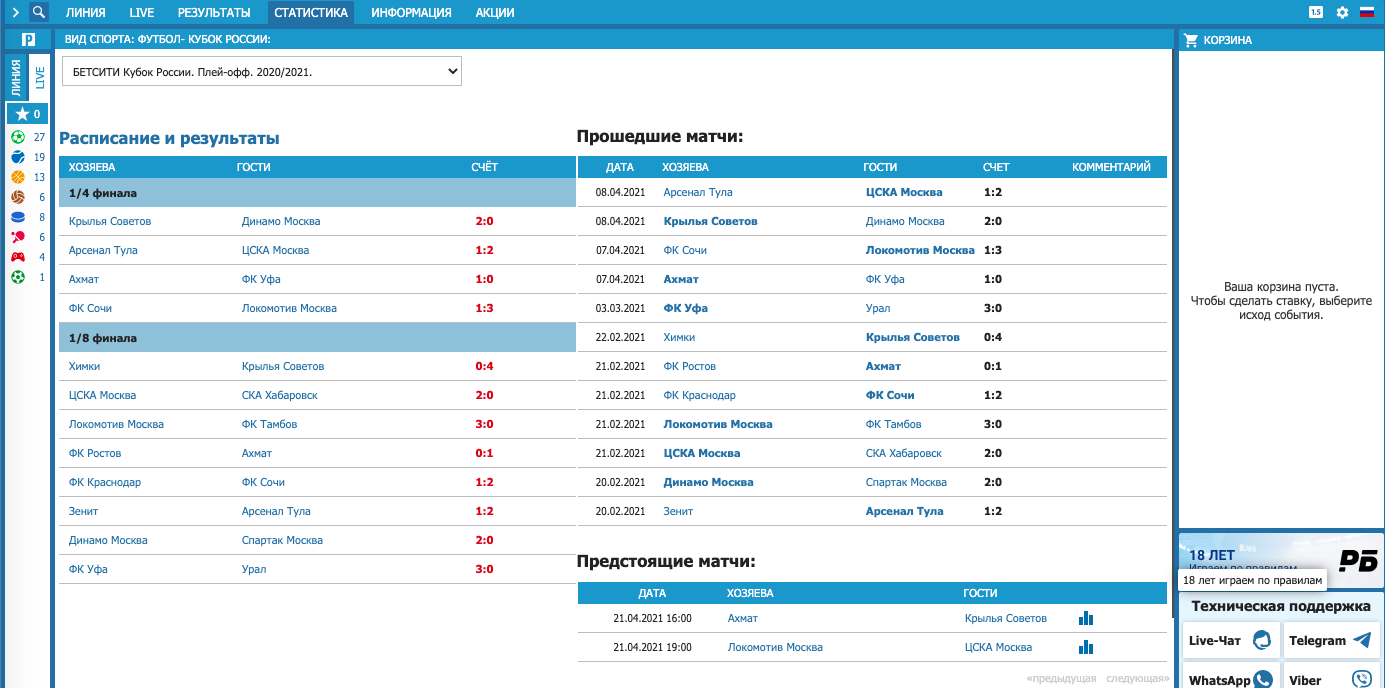Click the cart icon beside КОРЗИНА

pyautogui.click(x=1191, y=40)
